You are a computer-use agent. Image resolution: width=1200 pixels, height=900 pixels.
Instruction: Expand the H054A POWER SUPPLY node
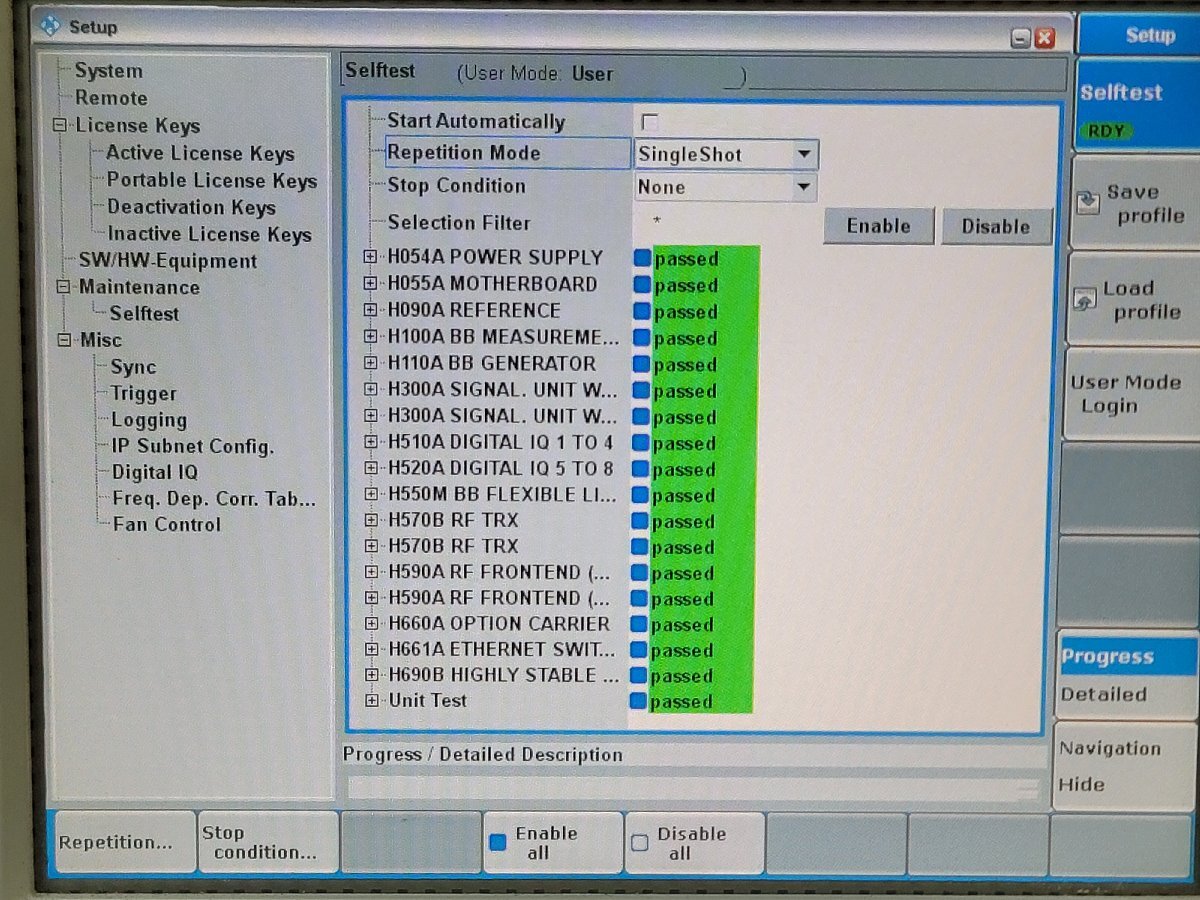click(x=371, y=257)
